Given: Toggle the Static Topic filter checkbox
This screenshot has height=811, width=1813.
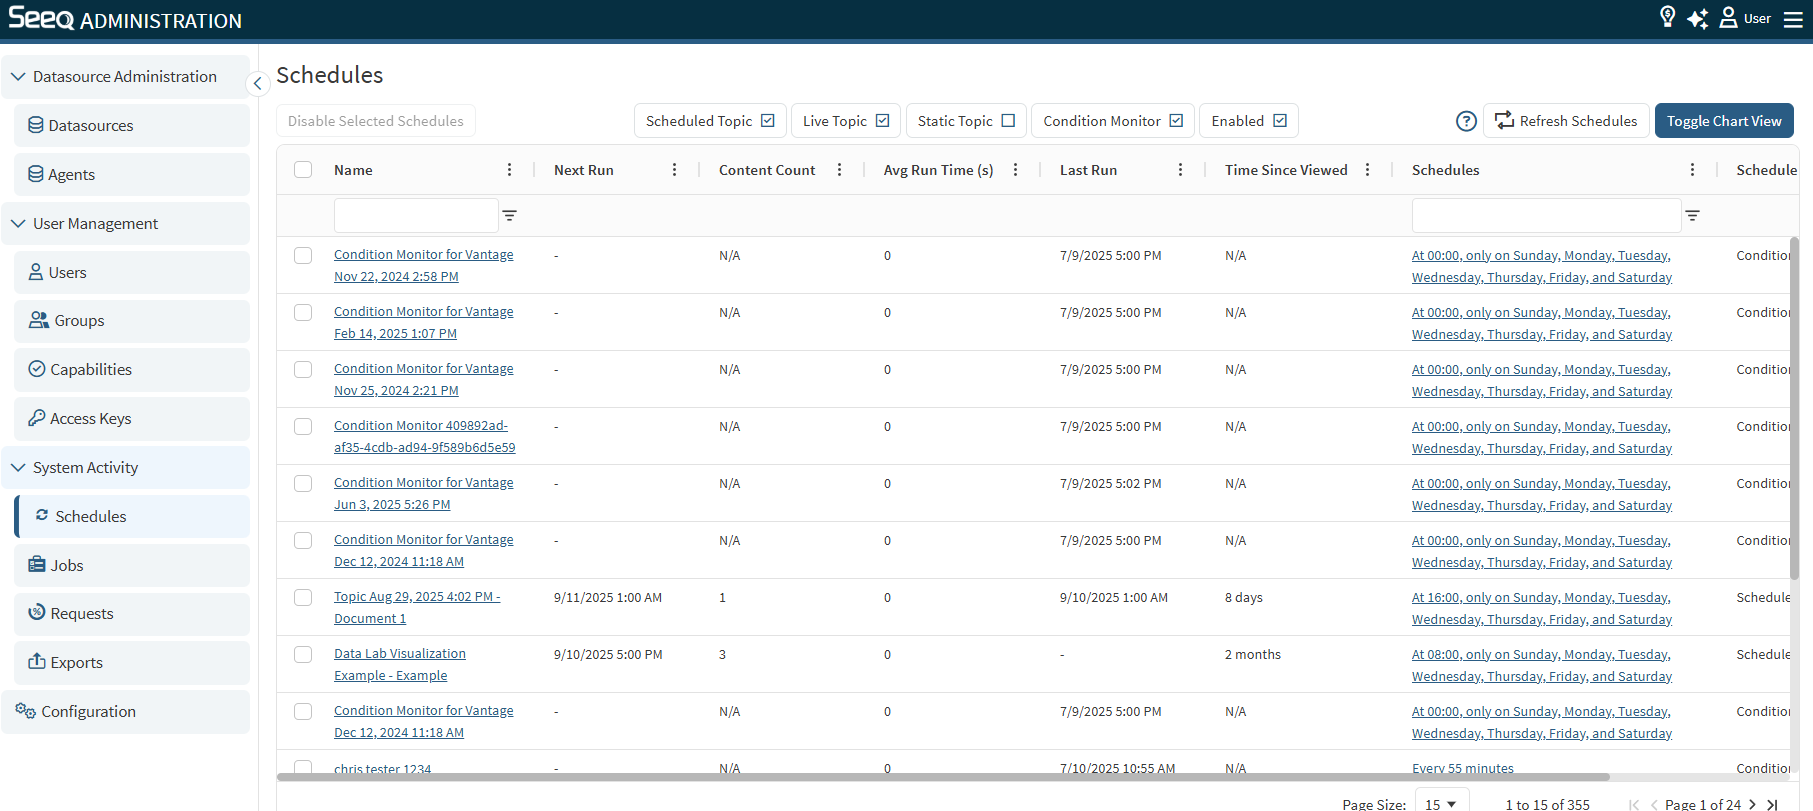Looking at the screenshot, I should [x=1008, y=121].
